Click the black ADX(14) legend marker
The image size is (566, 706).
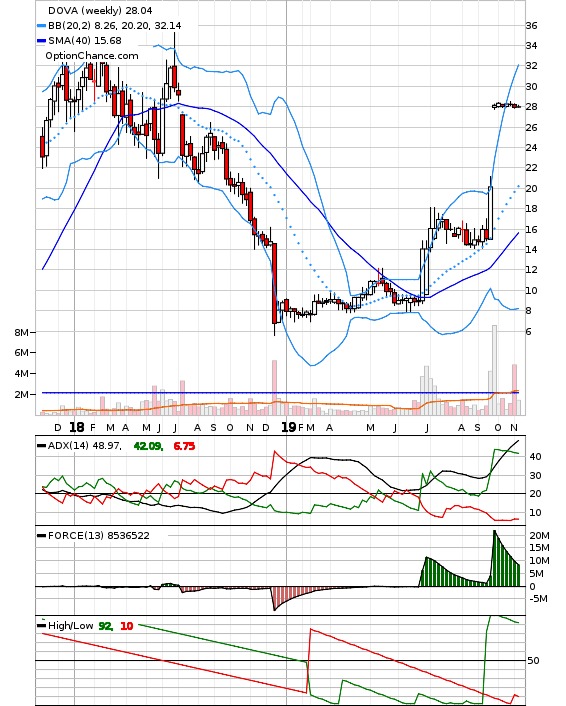click(x=41, y=446)
